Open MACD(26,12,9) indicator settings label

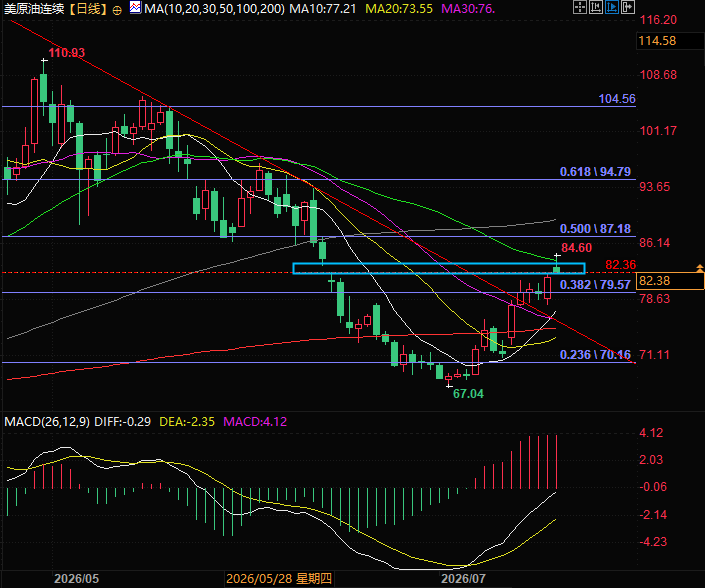click(x=47, y=422)
